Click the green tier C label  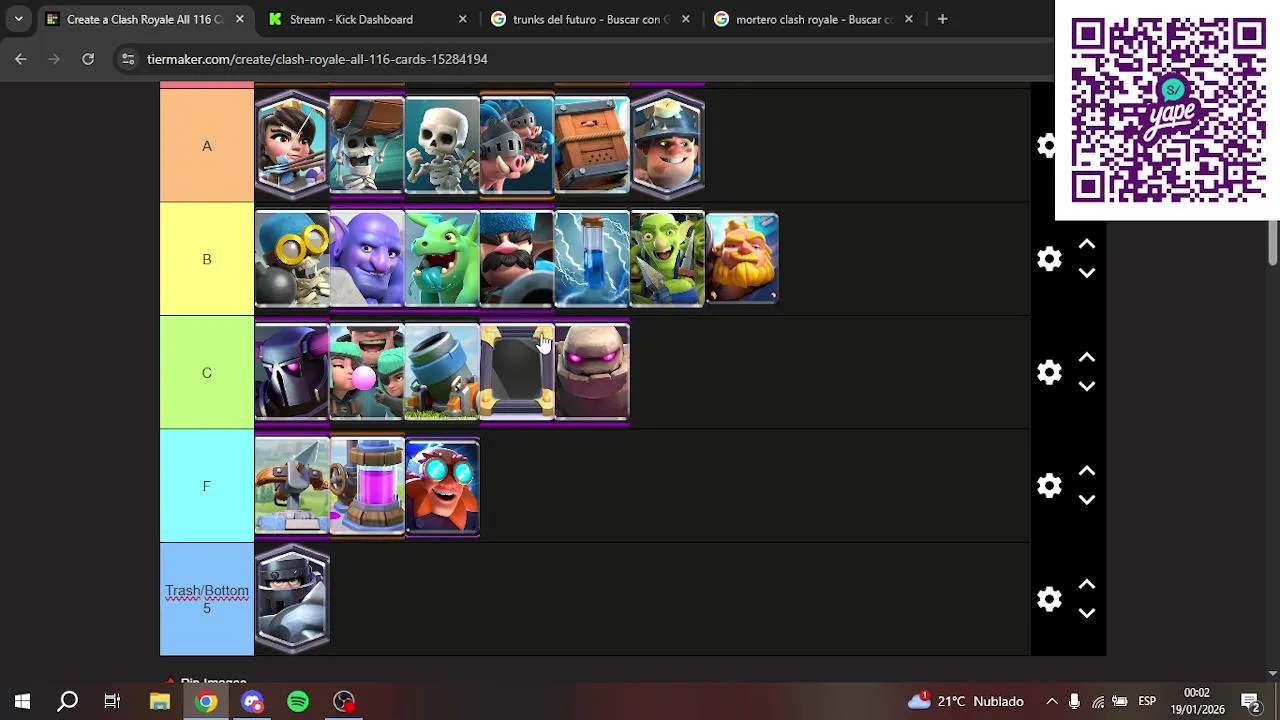point(207,372)
